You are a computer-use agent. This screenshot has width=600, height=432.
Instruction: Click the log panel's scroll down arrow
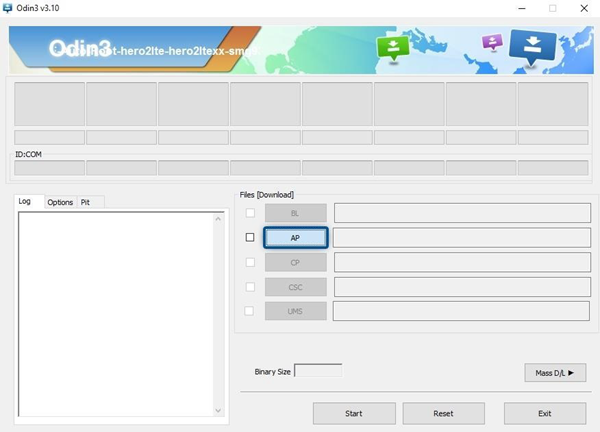220,409
